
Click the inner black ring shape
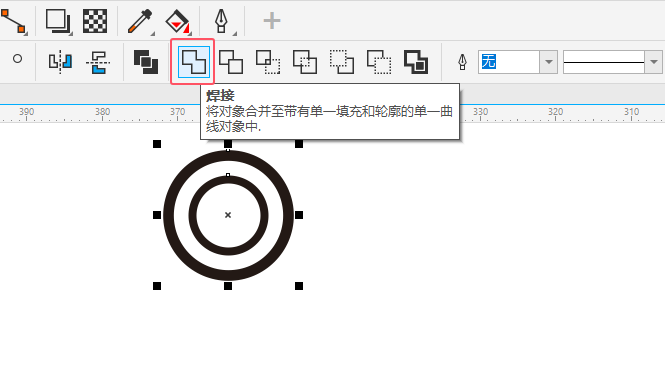pyautogui.click(x=193, y=215)
